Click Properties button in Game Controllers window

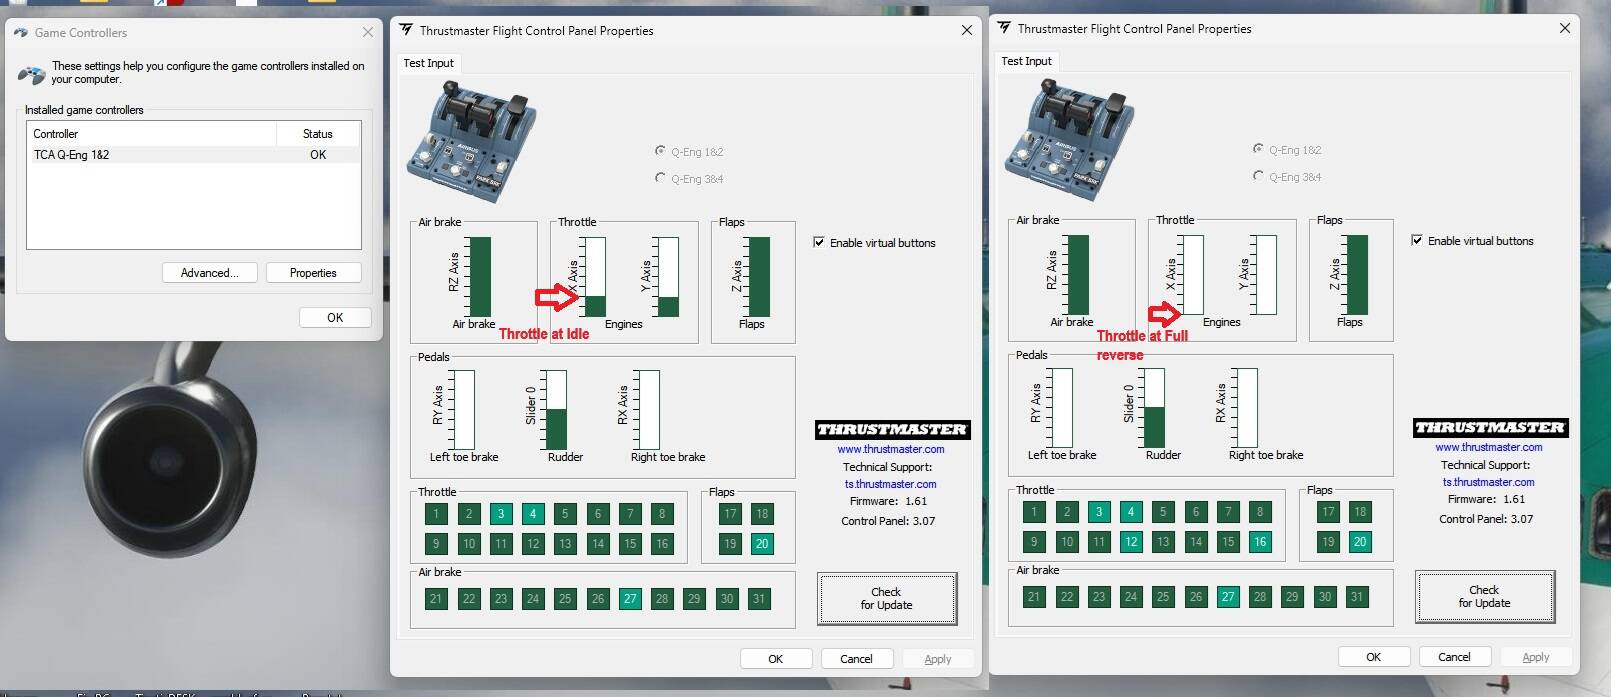point(313,273)
